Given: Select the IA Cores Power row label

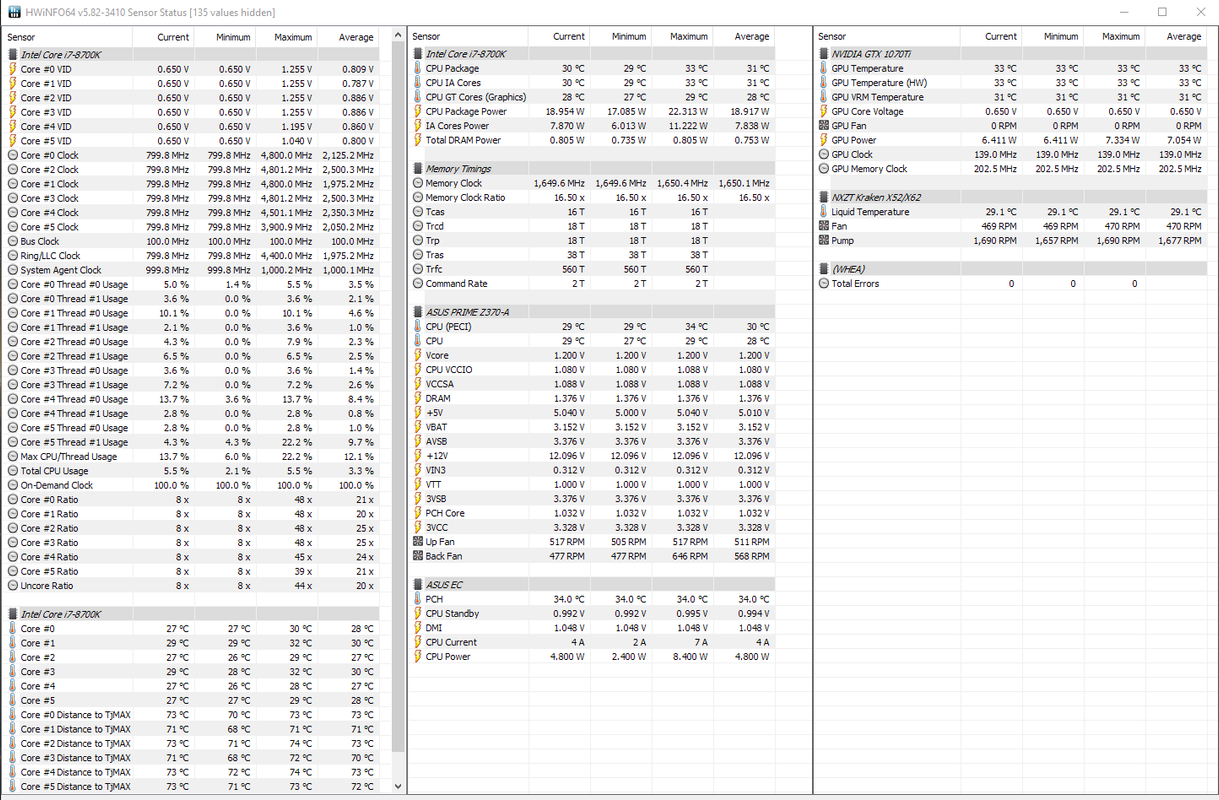Looking at the screenshot, I should pyautogui.click(x=458, y=126).
